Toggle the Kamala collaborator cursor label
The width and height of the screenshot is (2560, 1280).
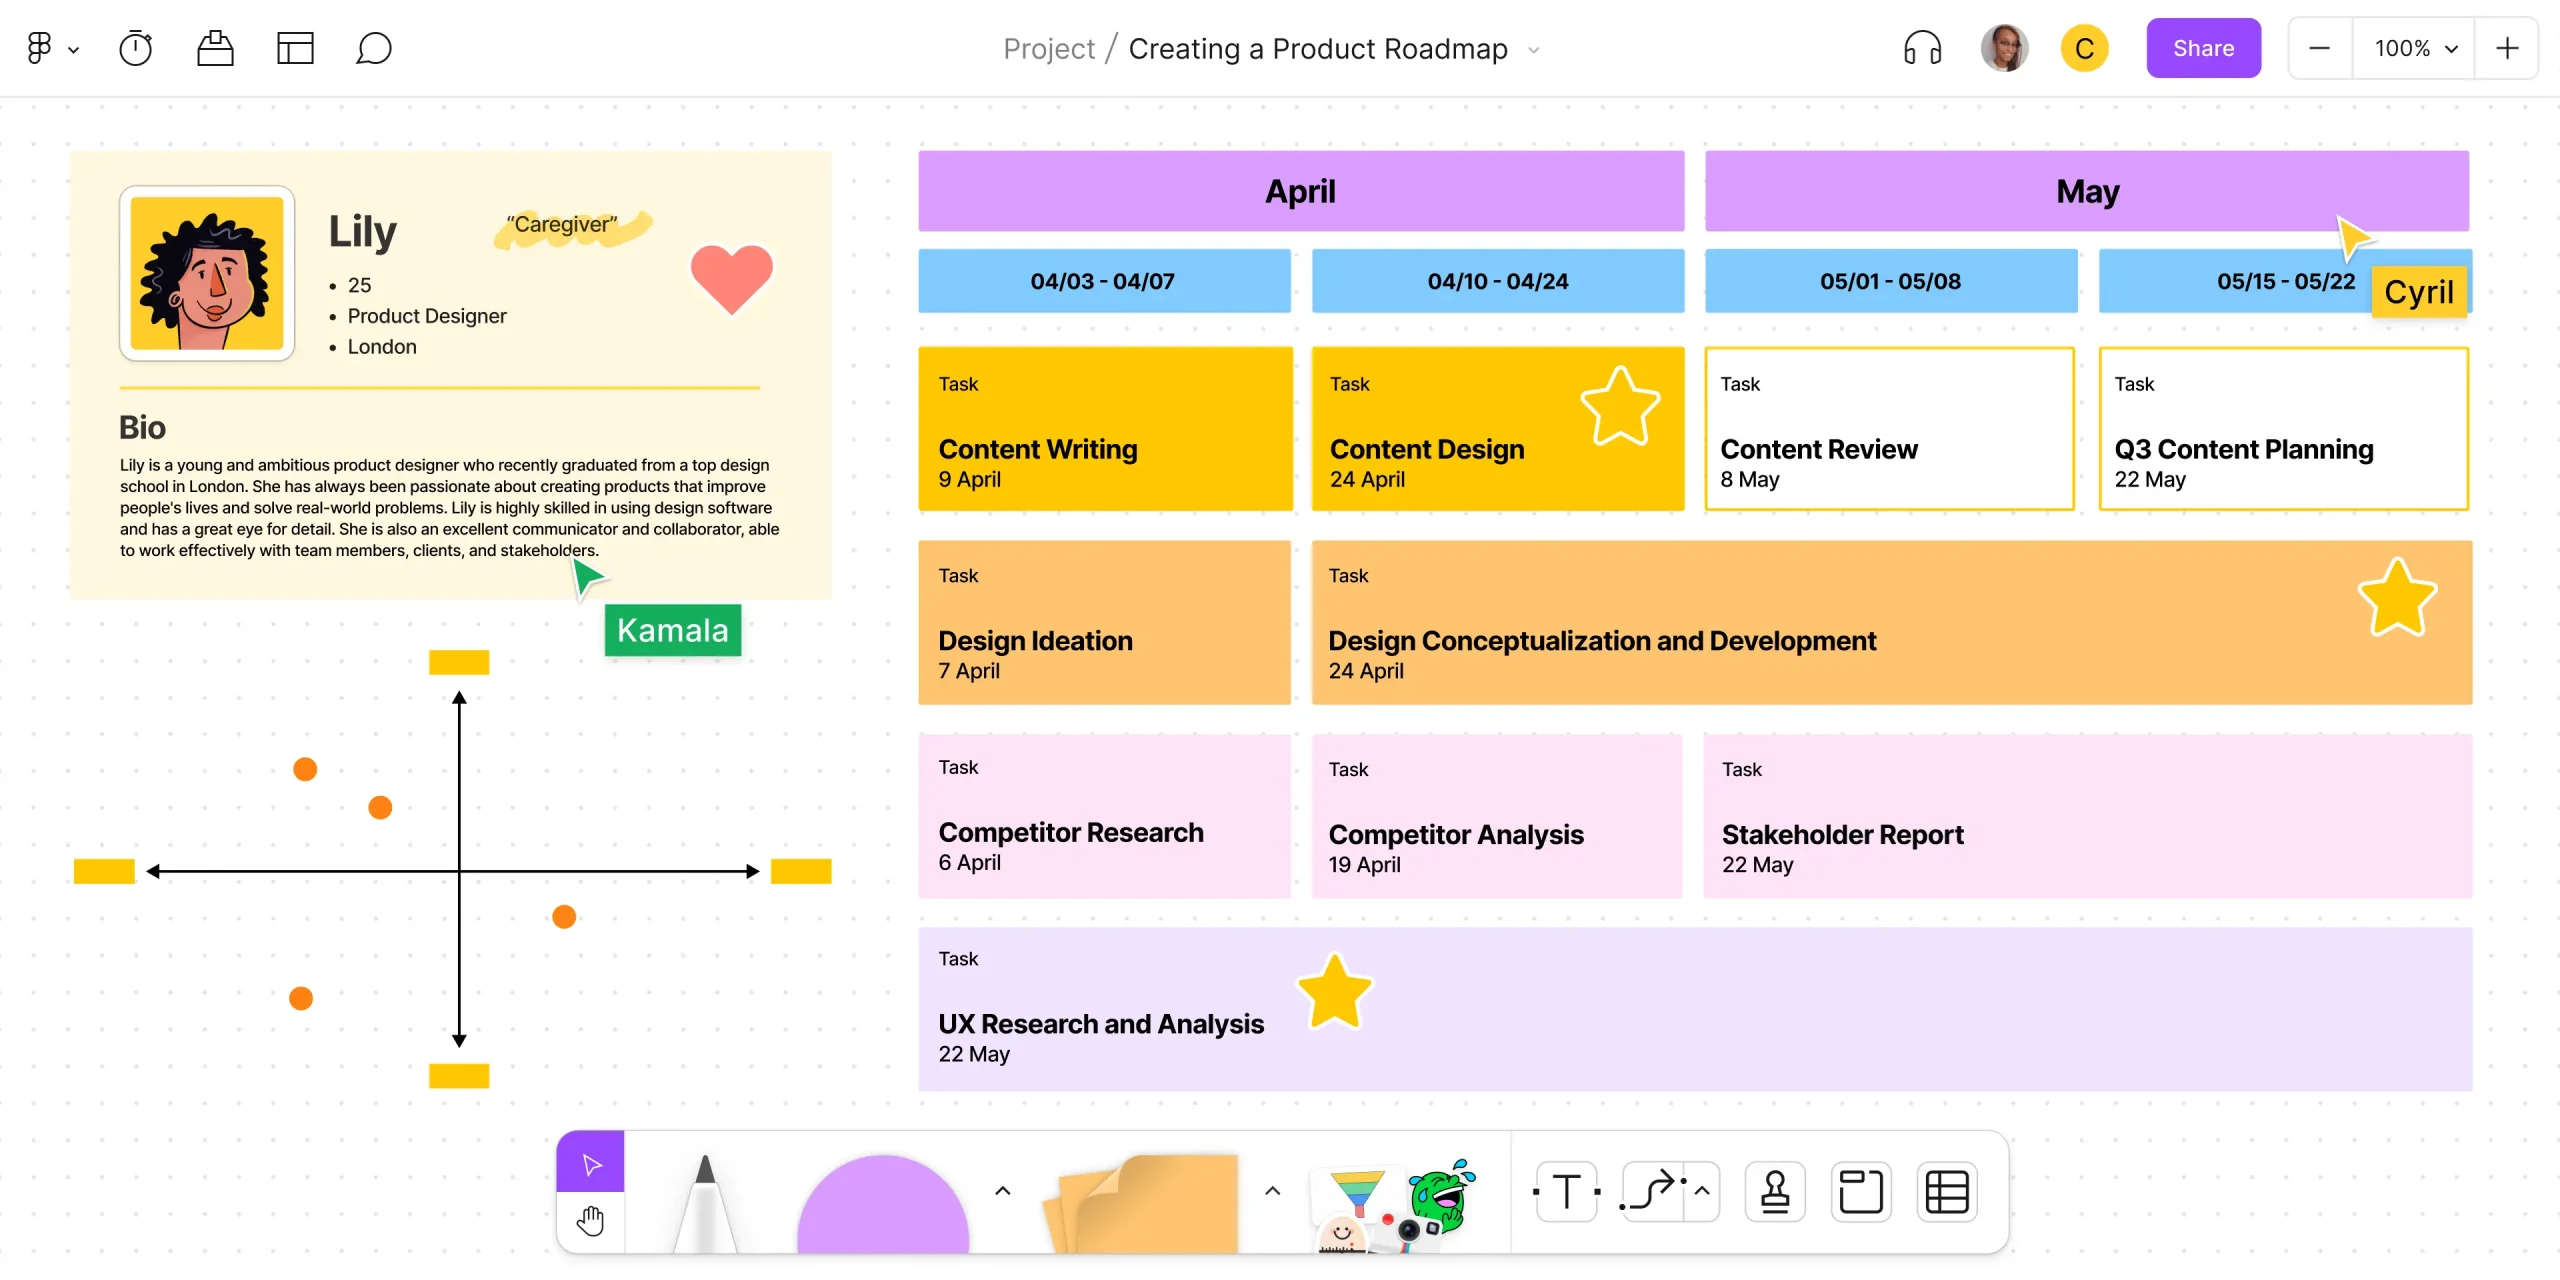tap(673, 629)
